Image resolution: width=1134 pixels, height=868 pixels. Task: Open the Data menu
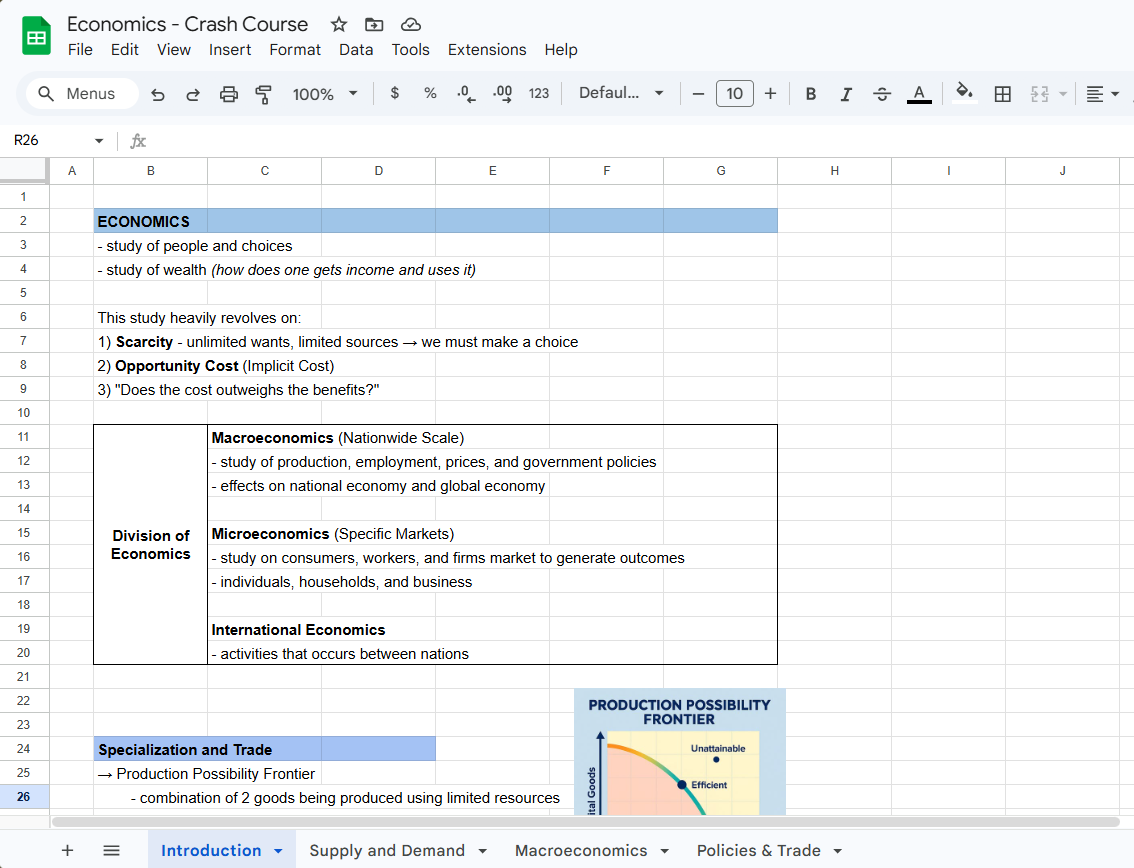tap(356, 50)
